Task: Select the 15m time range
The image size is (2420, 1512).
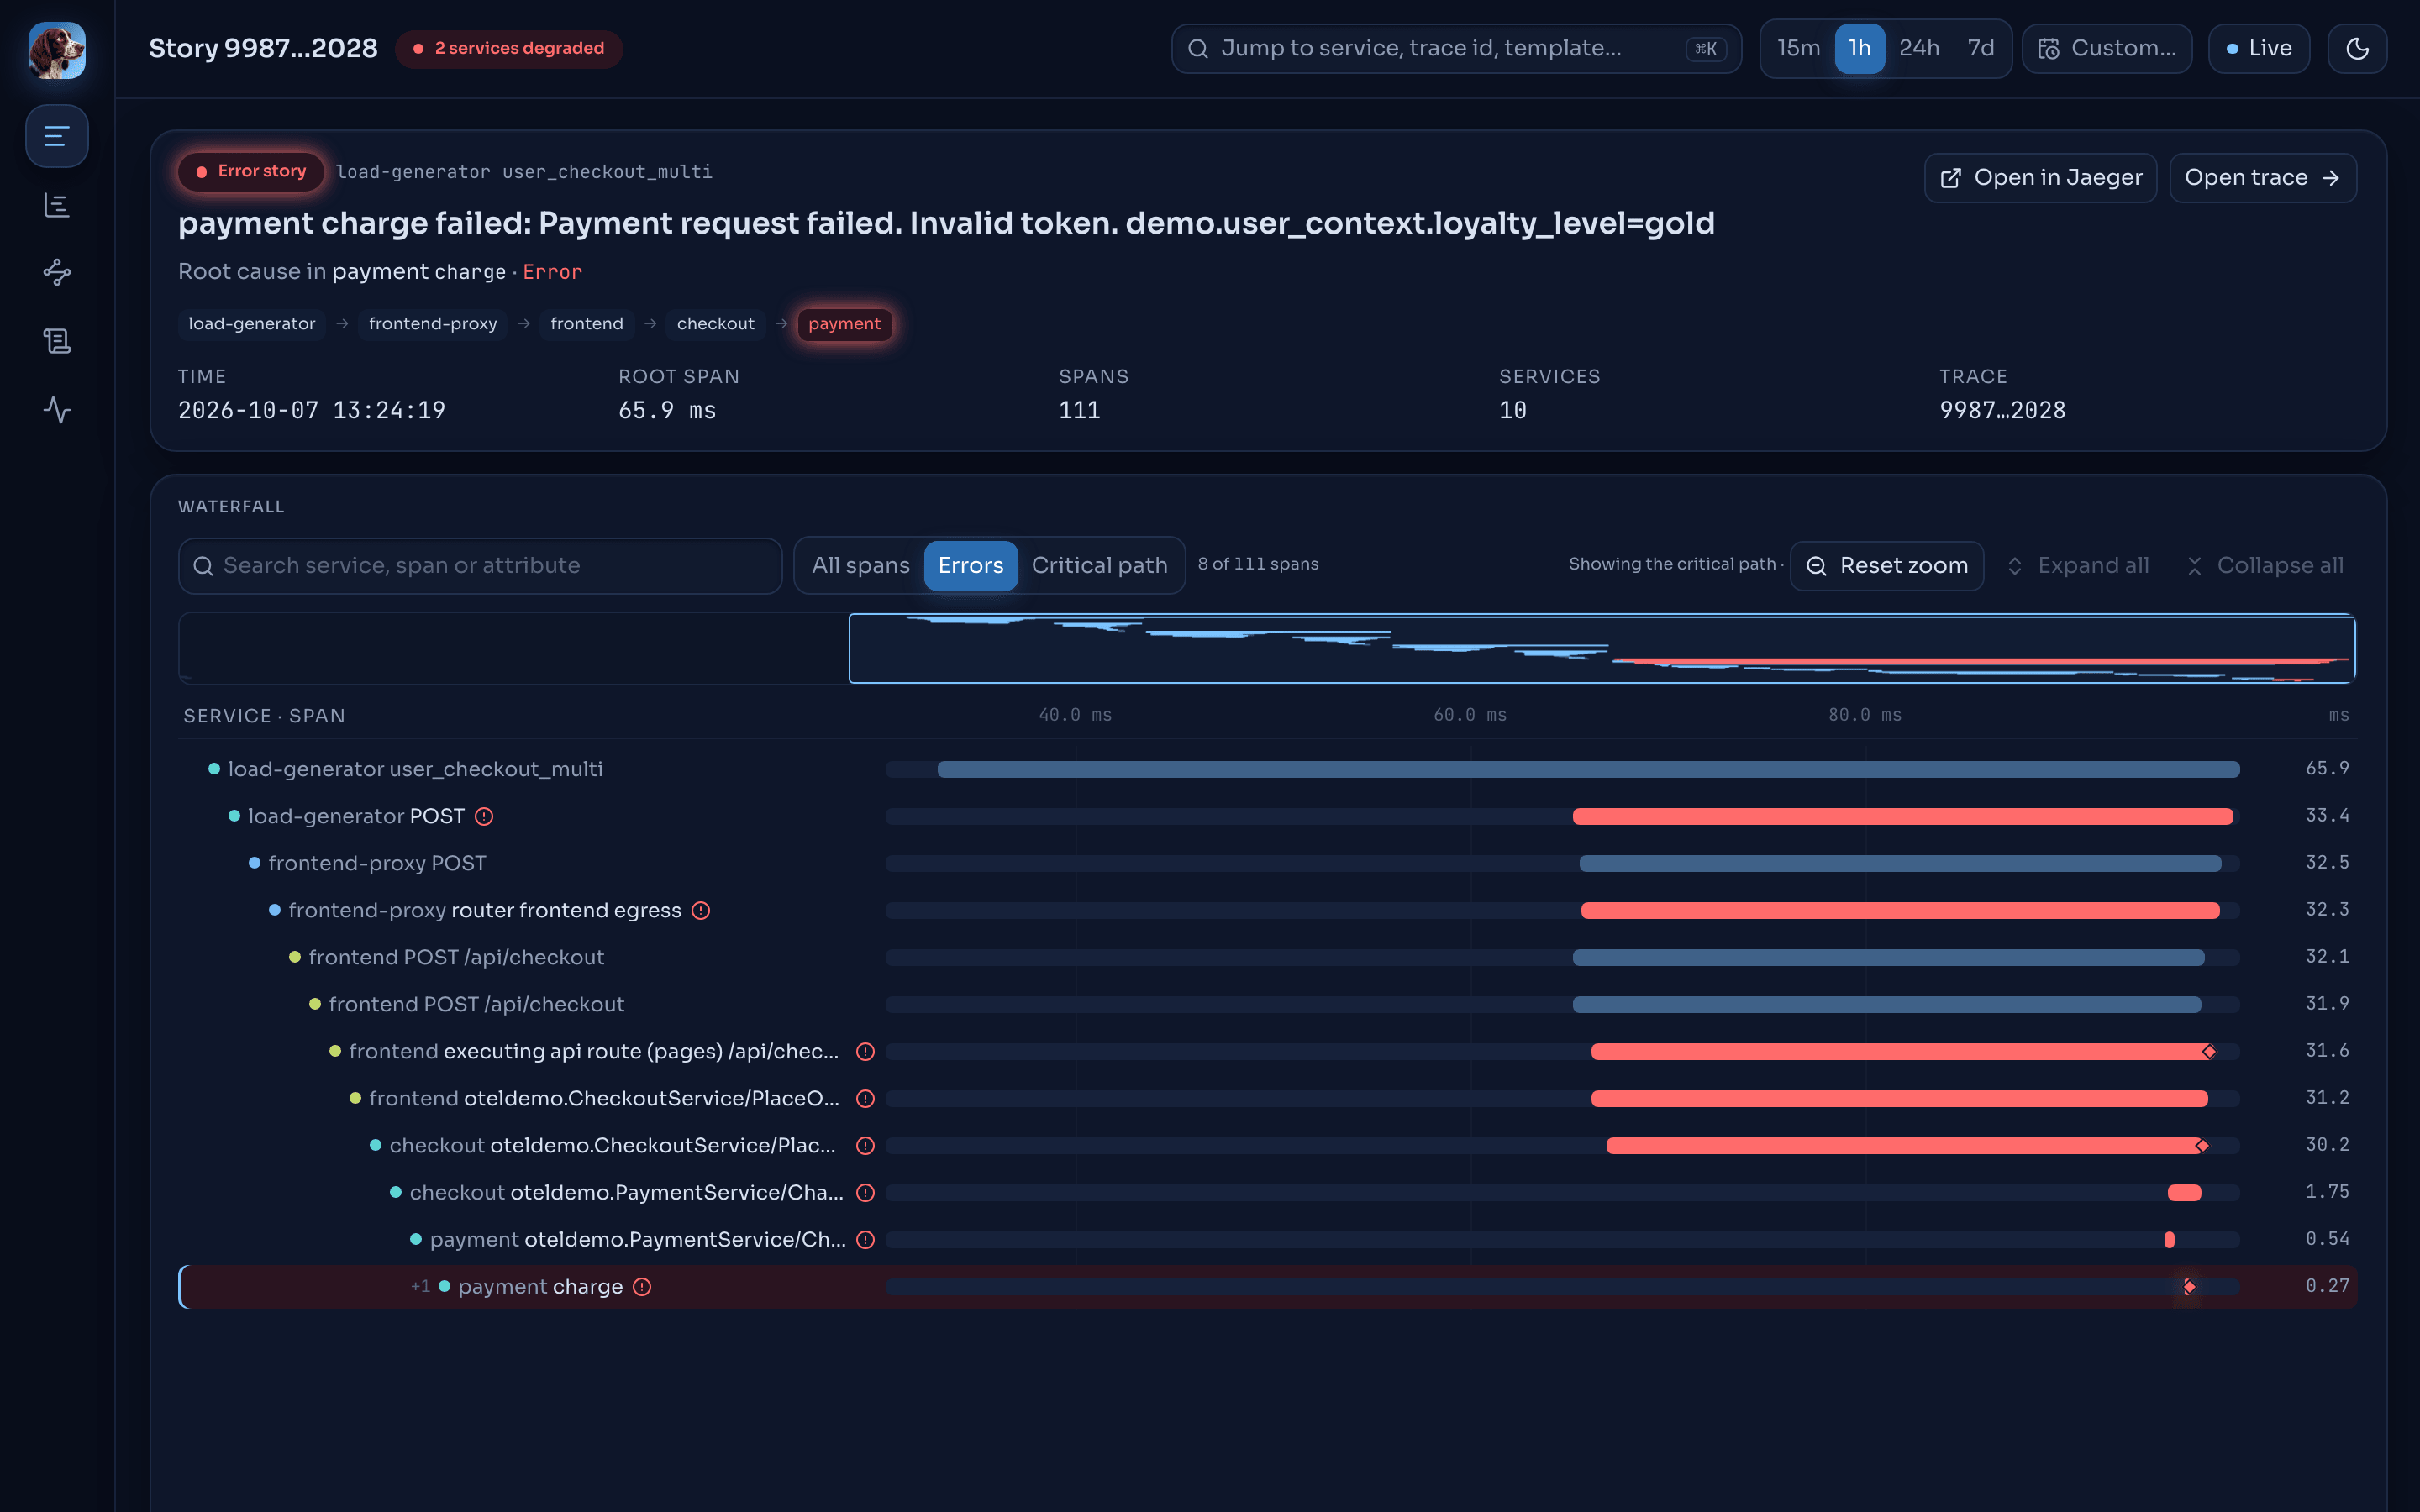Action: coord(1798,48)
